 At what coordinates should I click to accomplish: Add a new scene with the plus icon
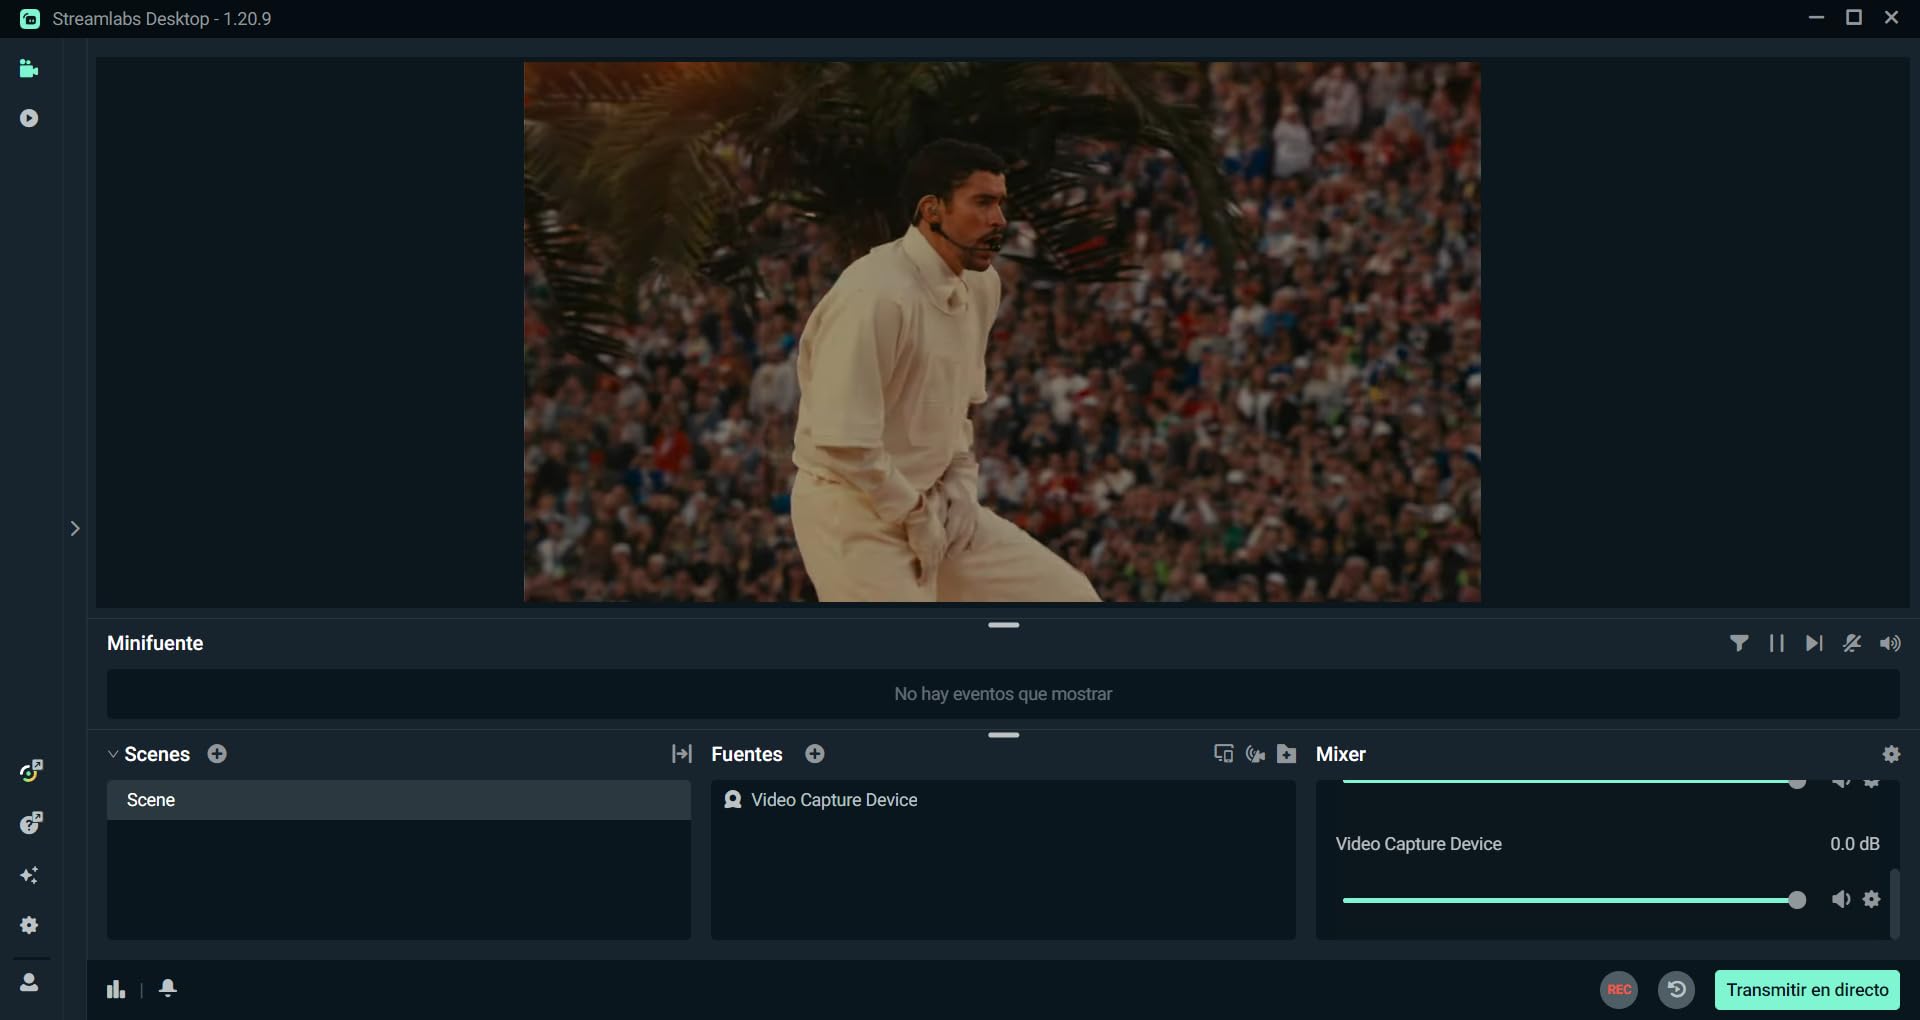click(x=217, y=754)
